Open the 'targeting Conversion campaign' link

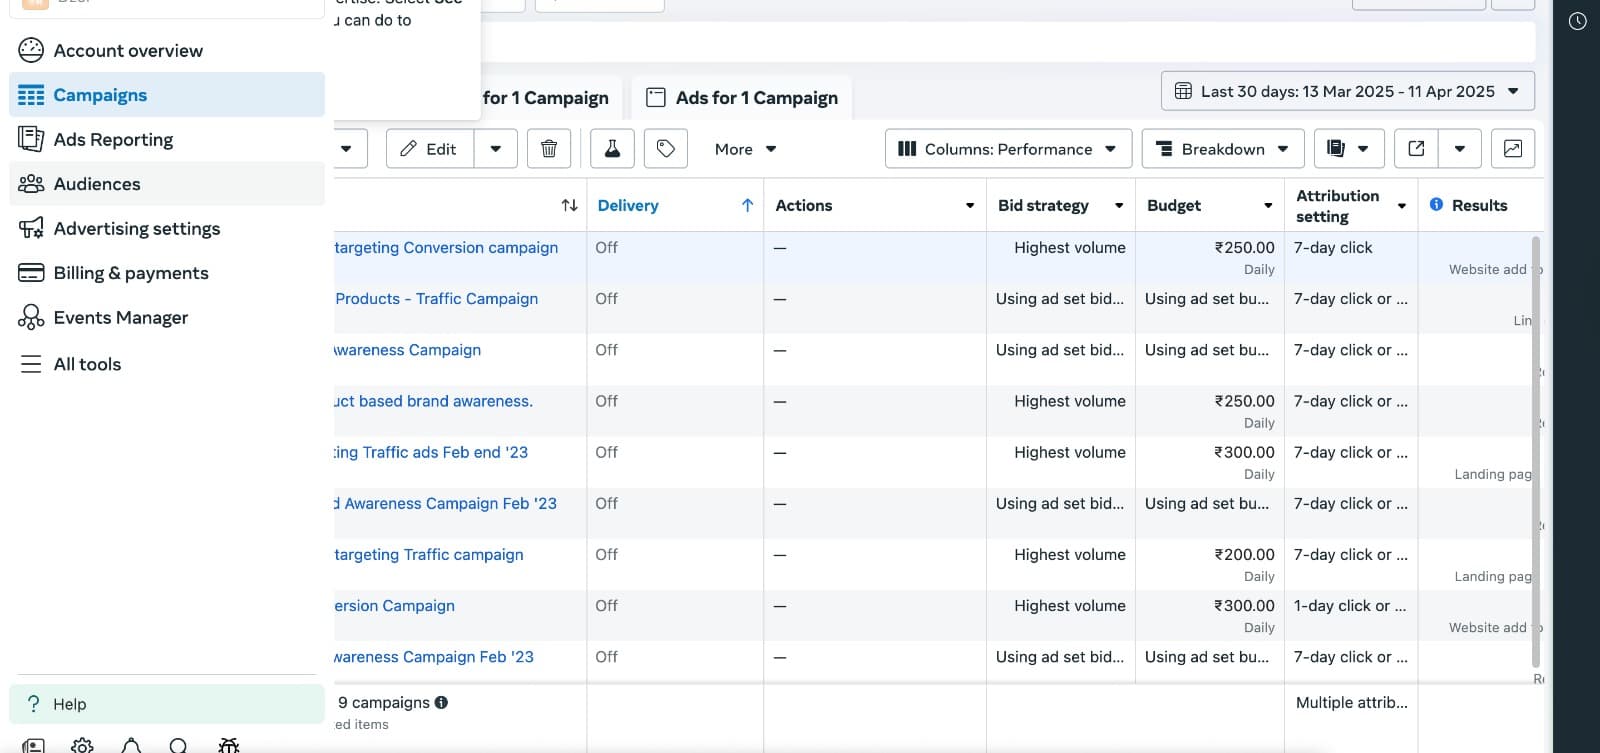446,247
